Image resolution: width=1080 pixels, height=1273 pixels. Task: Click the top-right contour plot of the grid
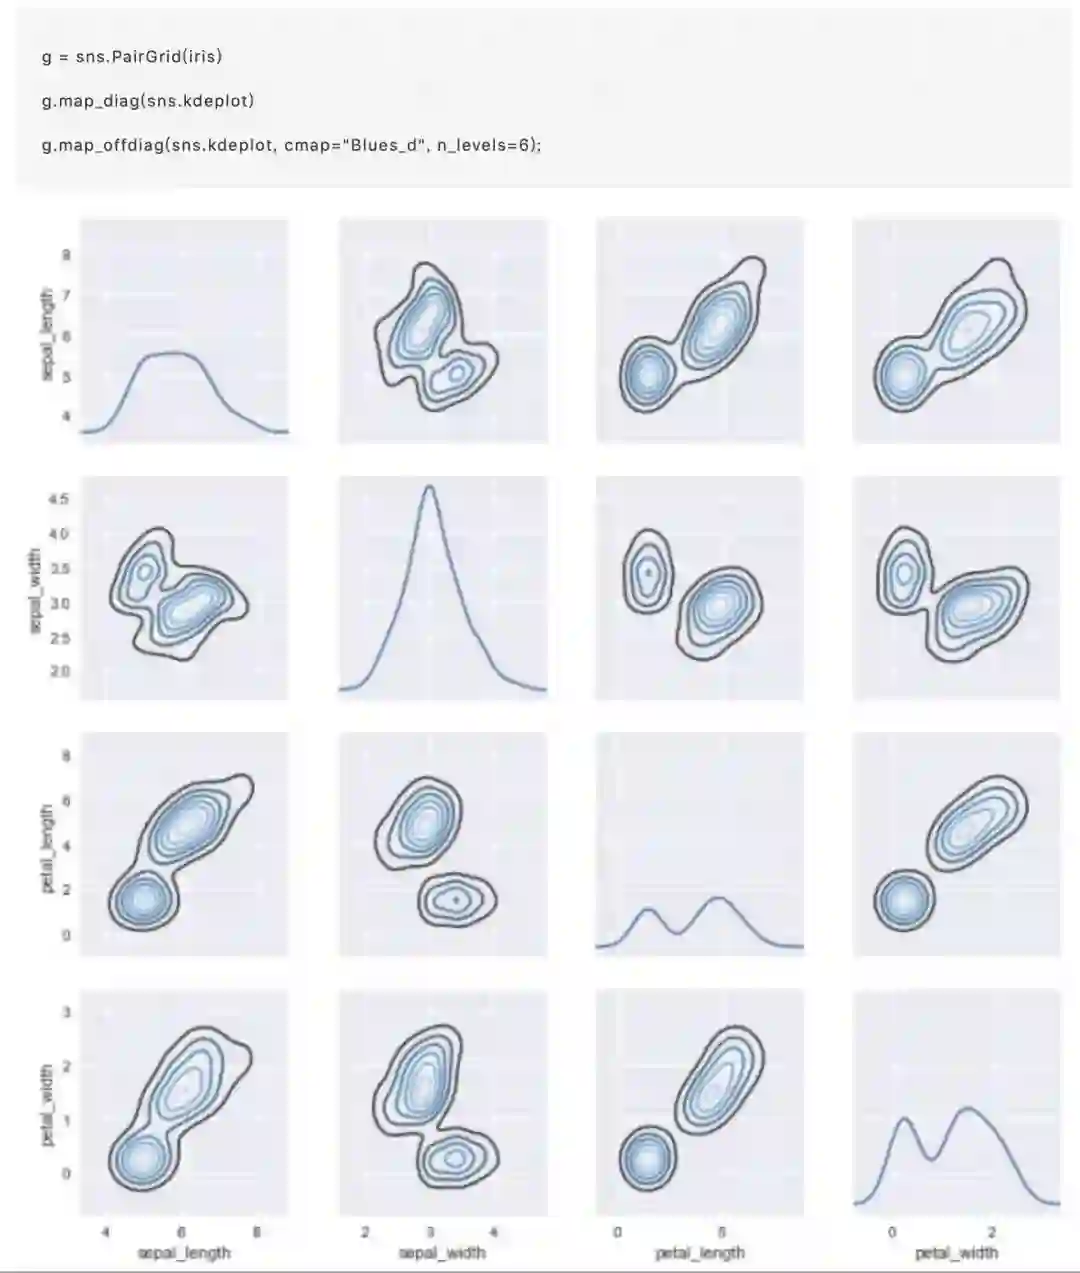coord(956,331)
